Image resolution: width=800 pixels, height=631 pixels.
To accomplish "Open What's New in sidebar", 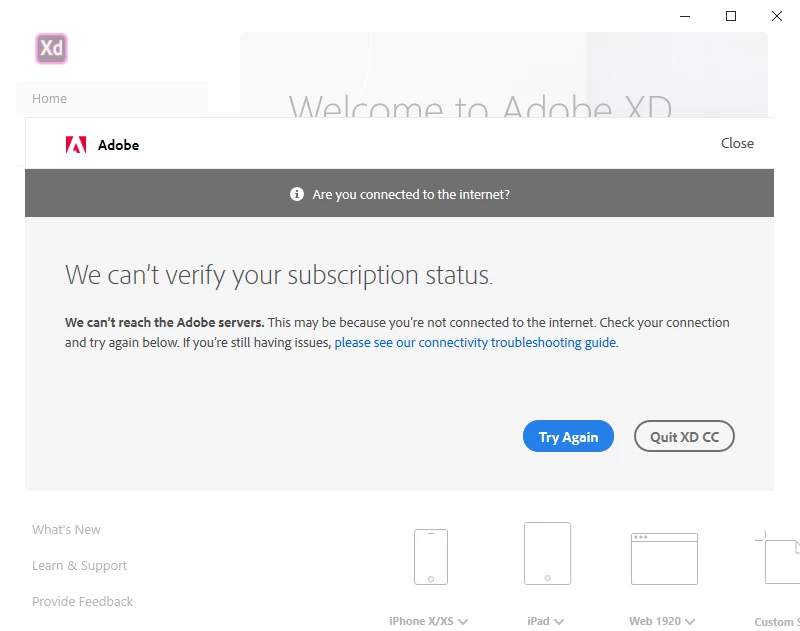I will pos(66,529).
